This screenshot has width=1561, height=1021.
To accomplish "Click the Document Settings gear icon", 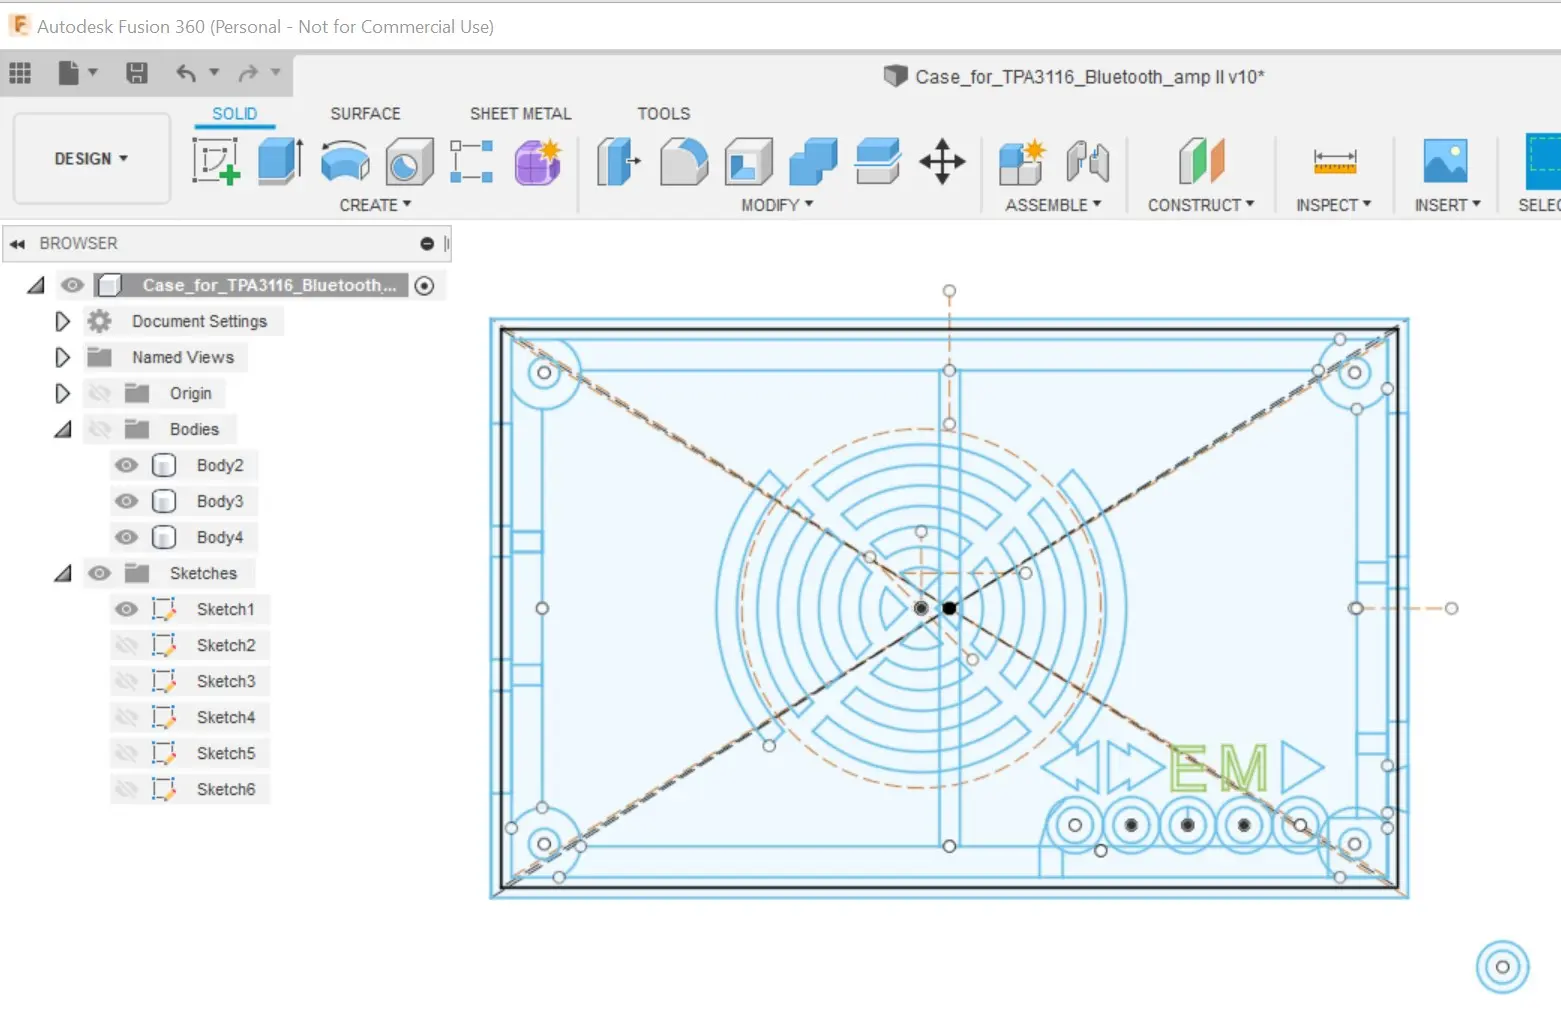I will pos(99,321).
